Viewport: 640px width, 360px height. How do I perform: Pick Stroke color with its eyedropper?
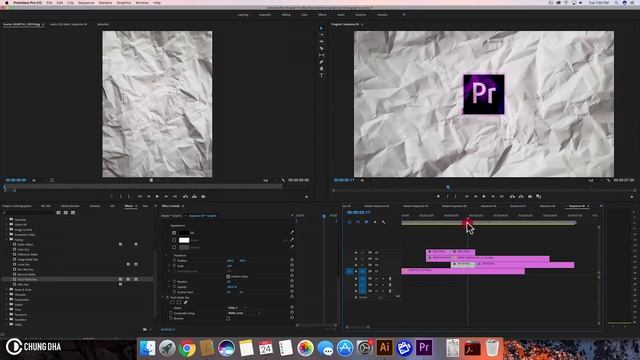click(x=292, y=240)
